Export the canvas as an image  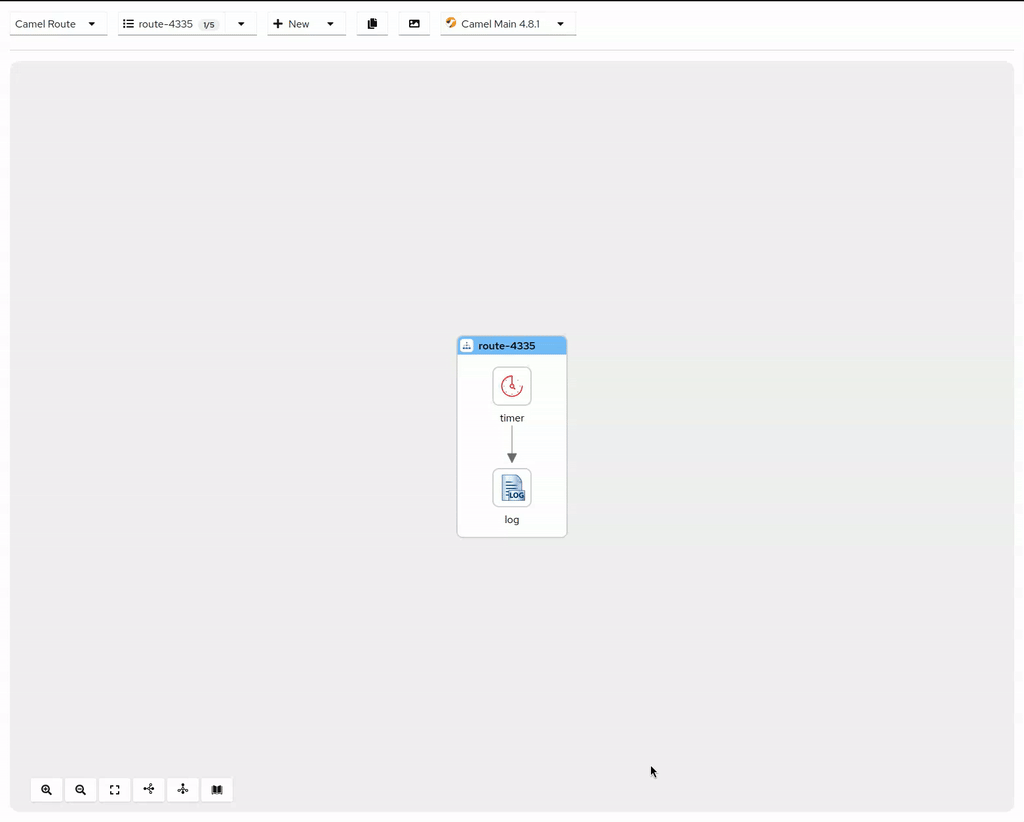[414, 23]
